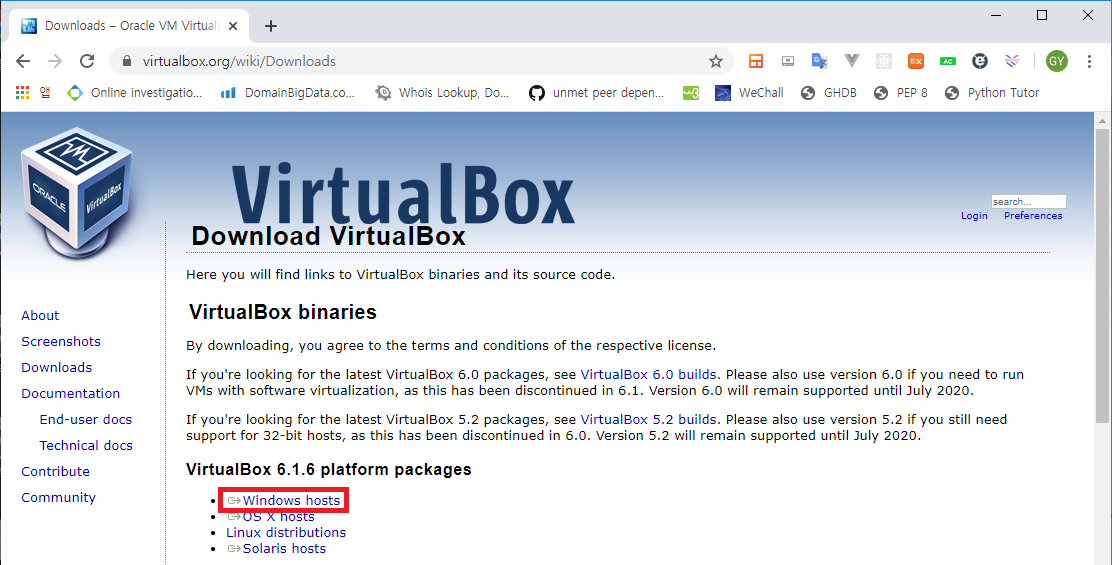Open Downloads in the sidebar
This screenshot has width=1112, height=565.
point(57,367)
